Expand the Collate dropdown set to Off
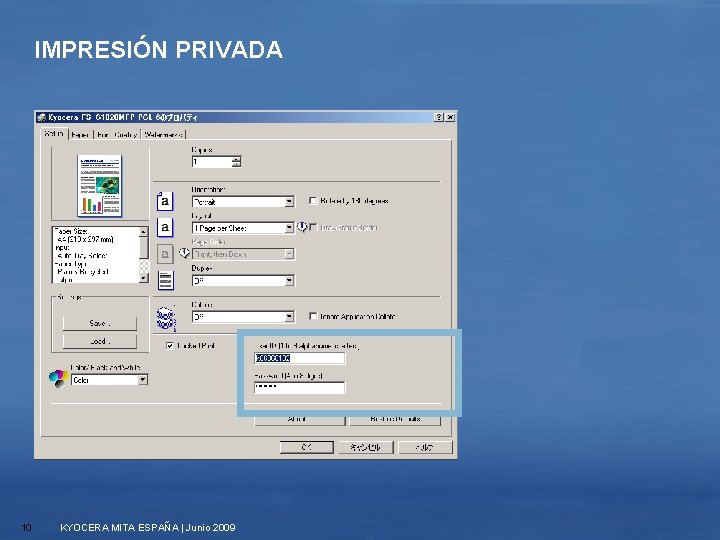The width and height of the screenshot is (720, 540). (243, 316)
